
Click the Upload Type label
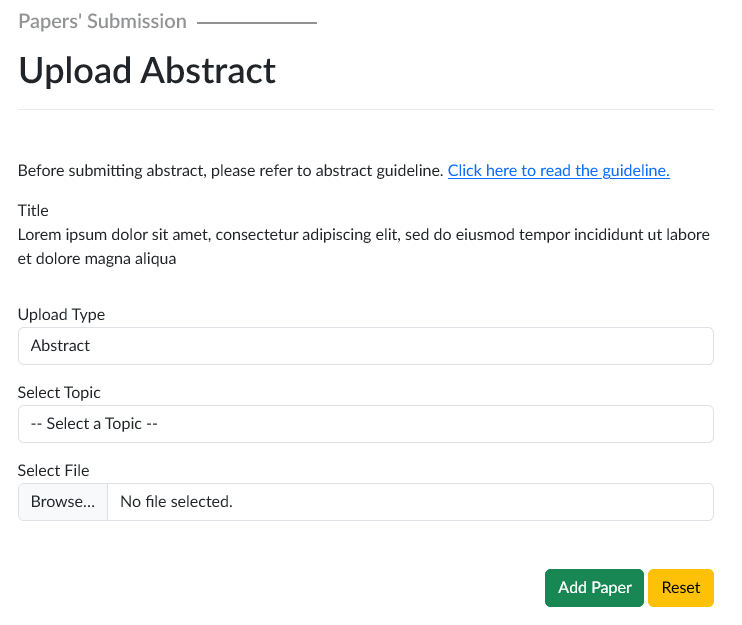[61, 314]
